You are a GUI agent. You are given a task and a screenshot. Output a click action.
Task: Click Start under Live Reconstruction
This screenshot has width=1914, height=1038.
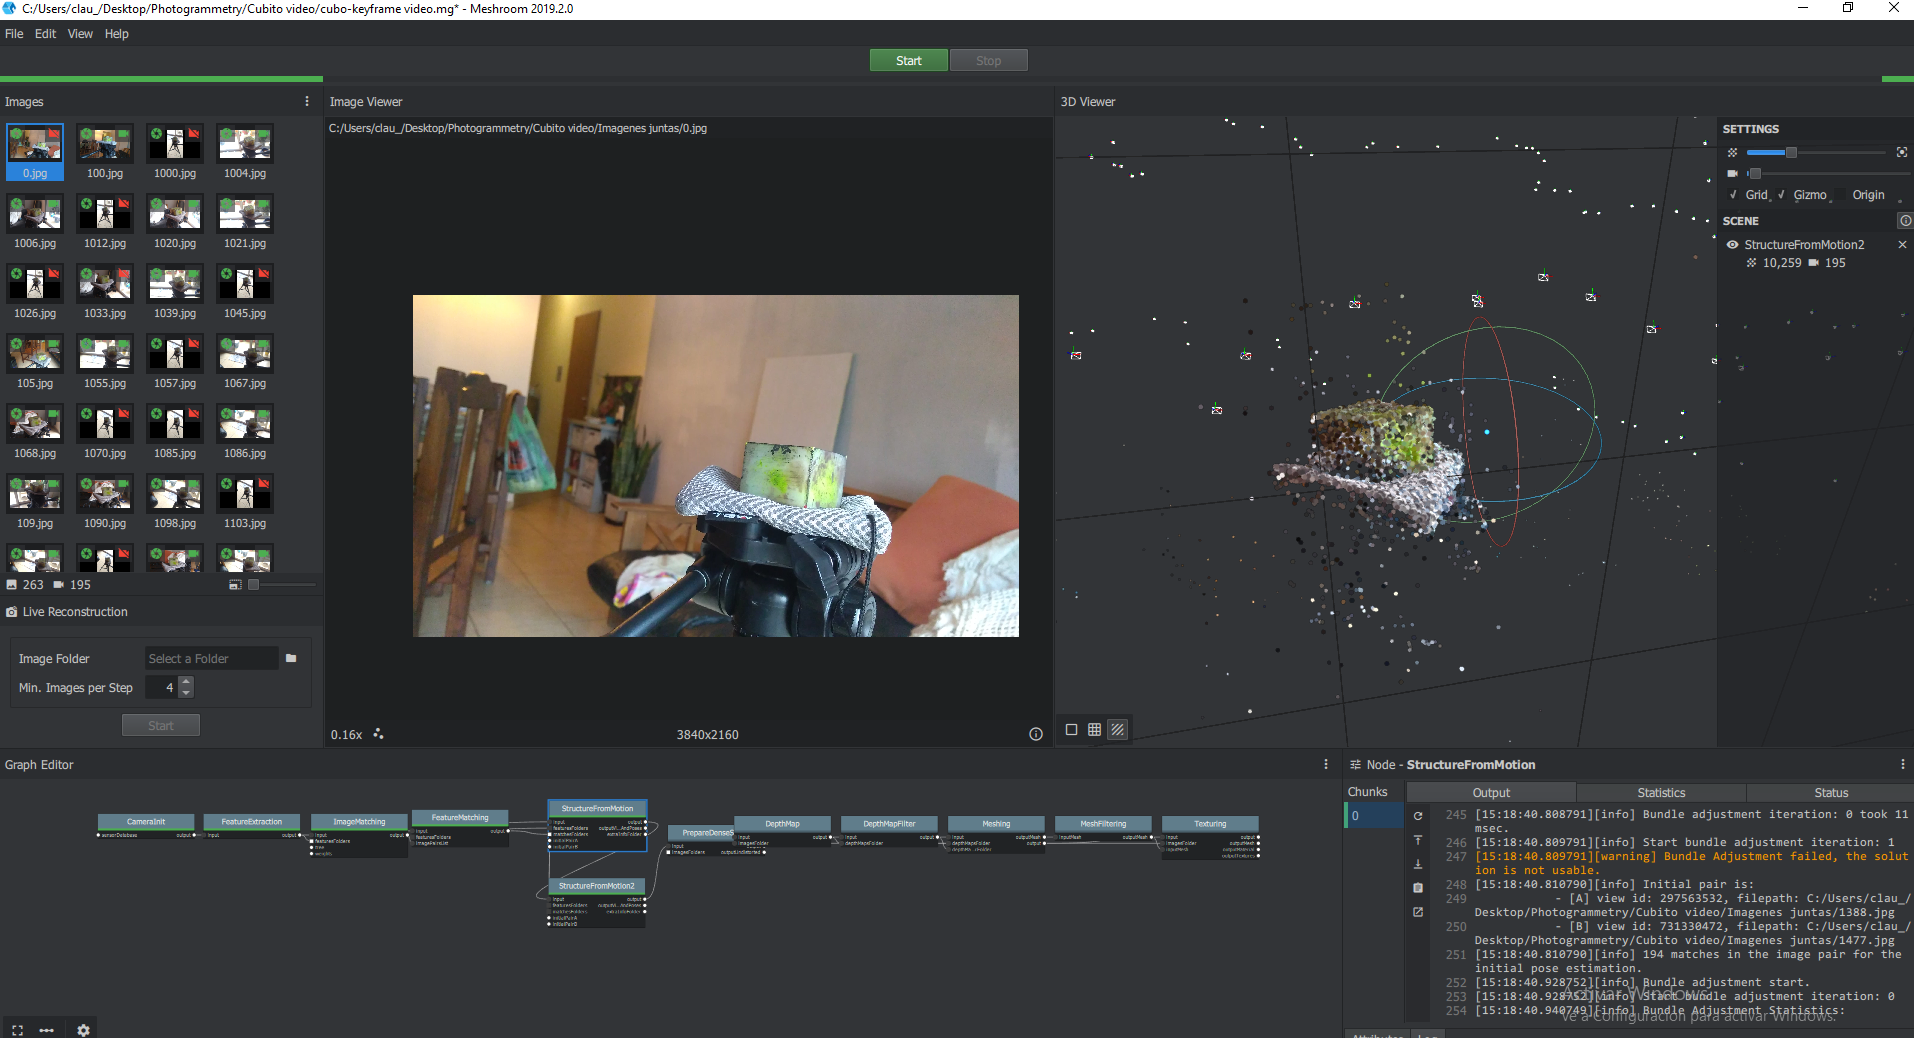coord(161,725)
